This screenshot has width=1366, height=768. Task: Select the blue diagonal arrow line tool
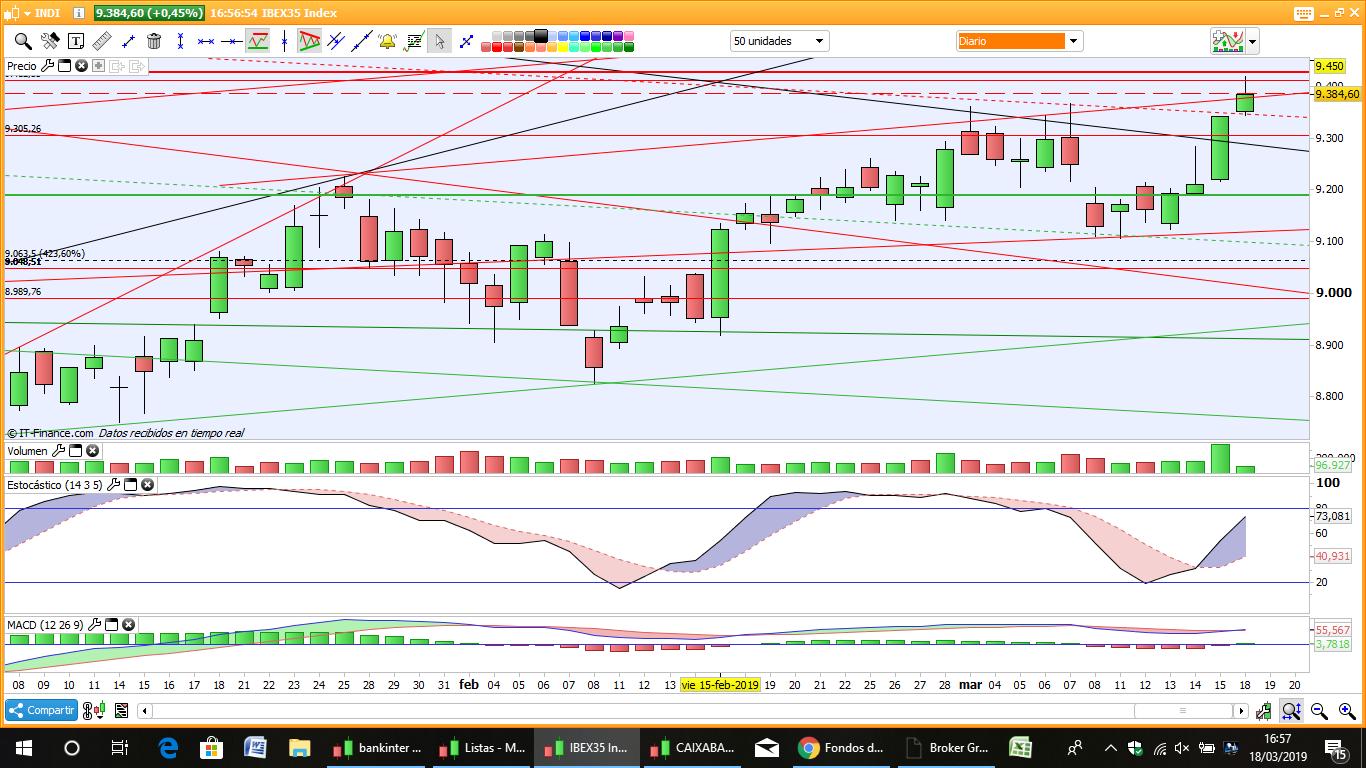click(466, 41)
